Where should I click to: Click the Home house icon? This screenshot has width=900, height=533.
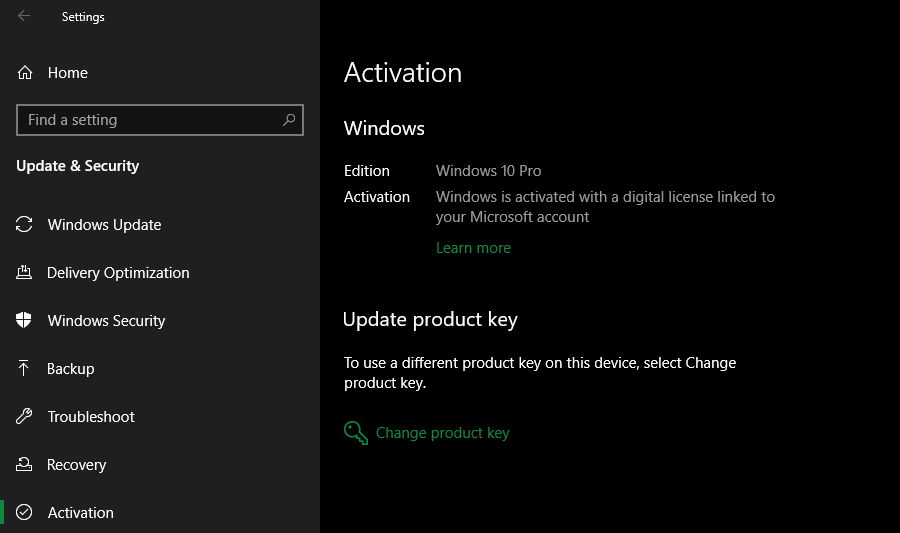pyautogui.click(x=25, y=73)
